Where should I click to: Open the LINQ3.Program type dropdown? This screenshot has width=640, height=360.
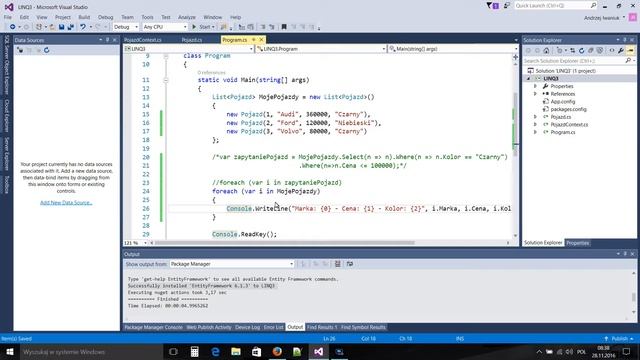click(x=321, y=49)
